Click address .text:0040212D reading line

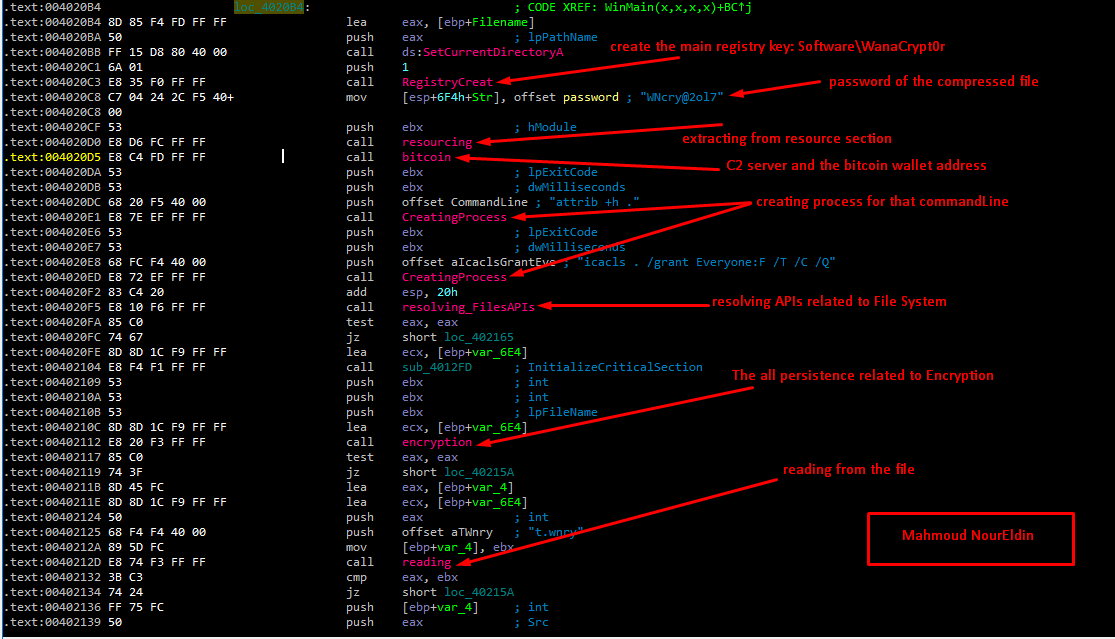click(x=53, y=562)
